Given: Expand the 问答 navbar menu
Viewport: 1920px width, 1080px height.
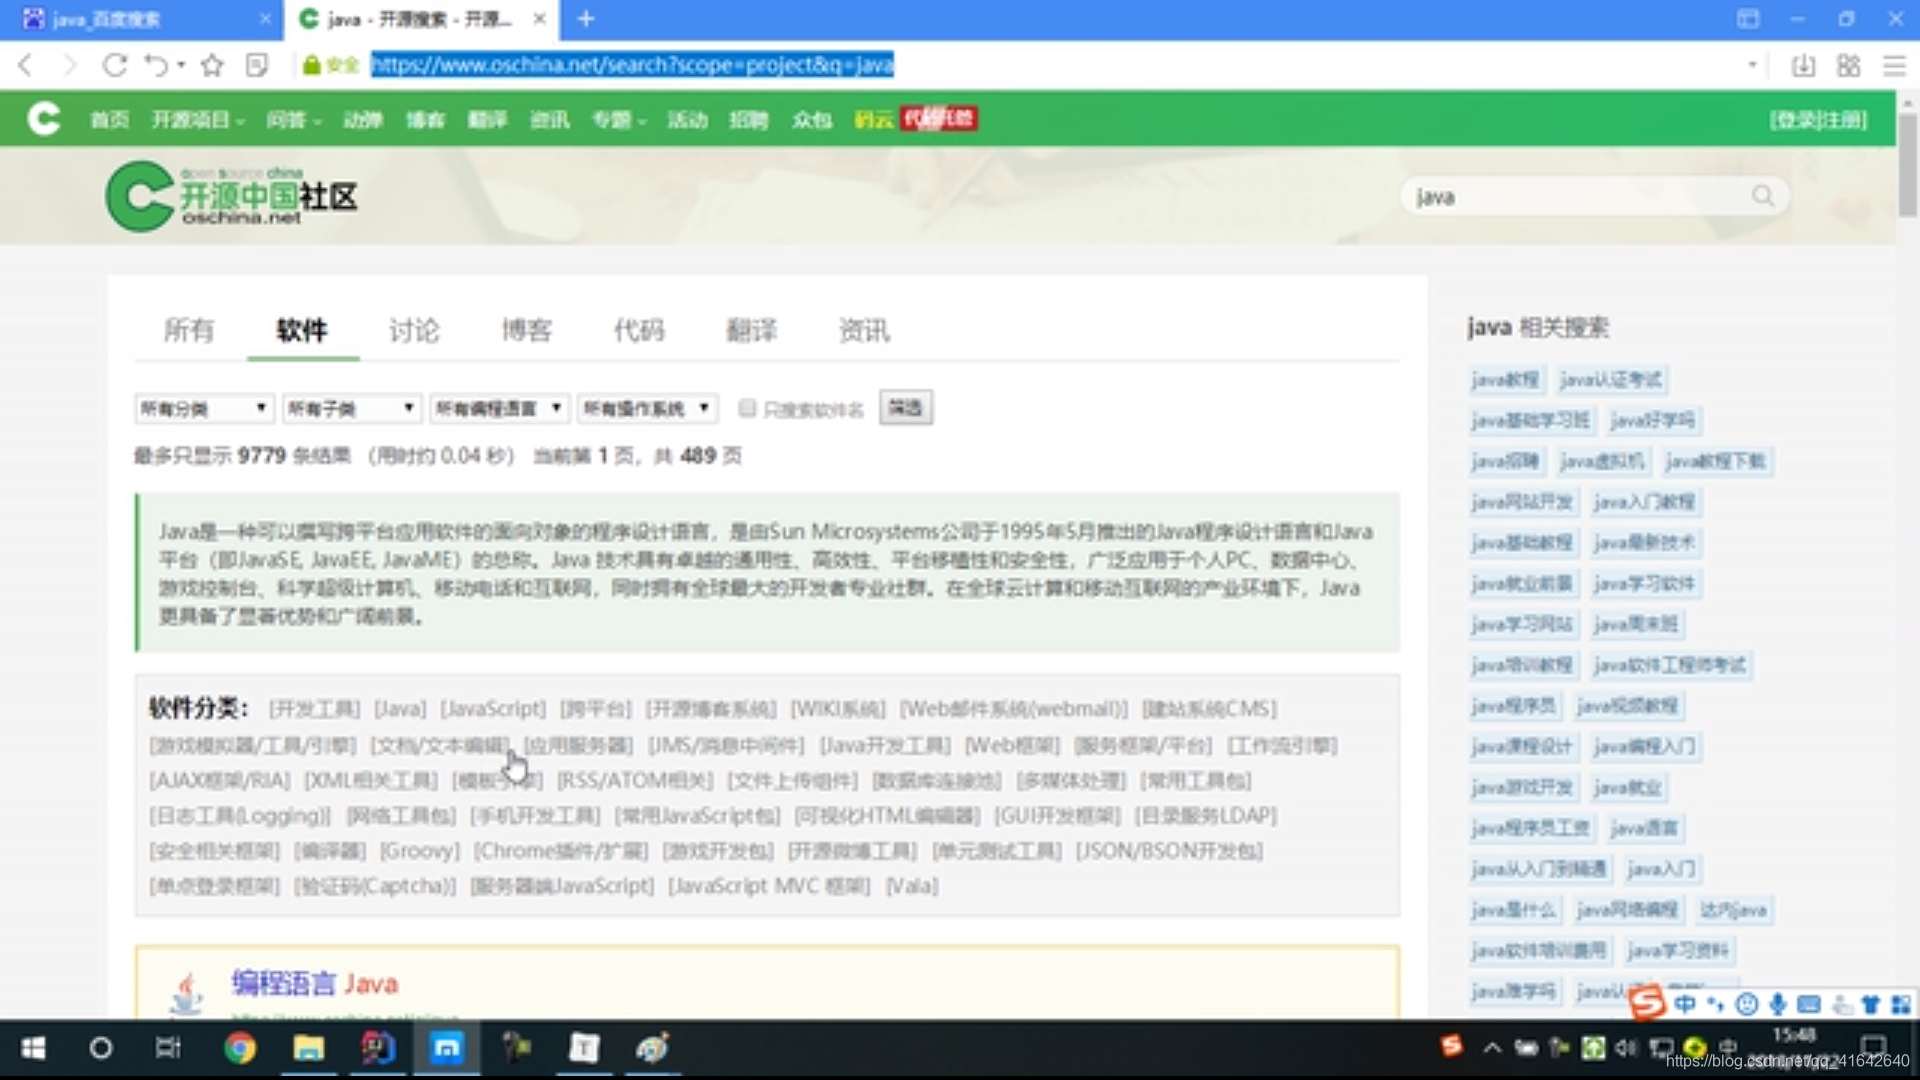Looking at the screenshot, I should (x=294, y=120).
